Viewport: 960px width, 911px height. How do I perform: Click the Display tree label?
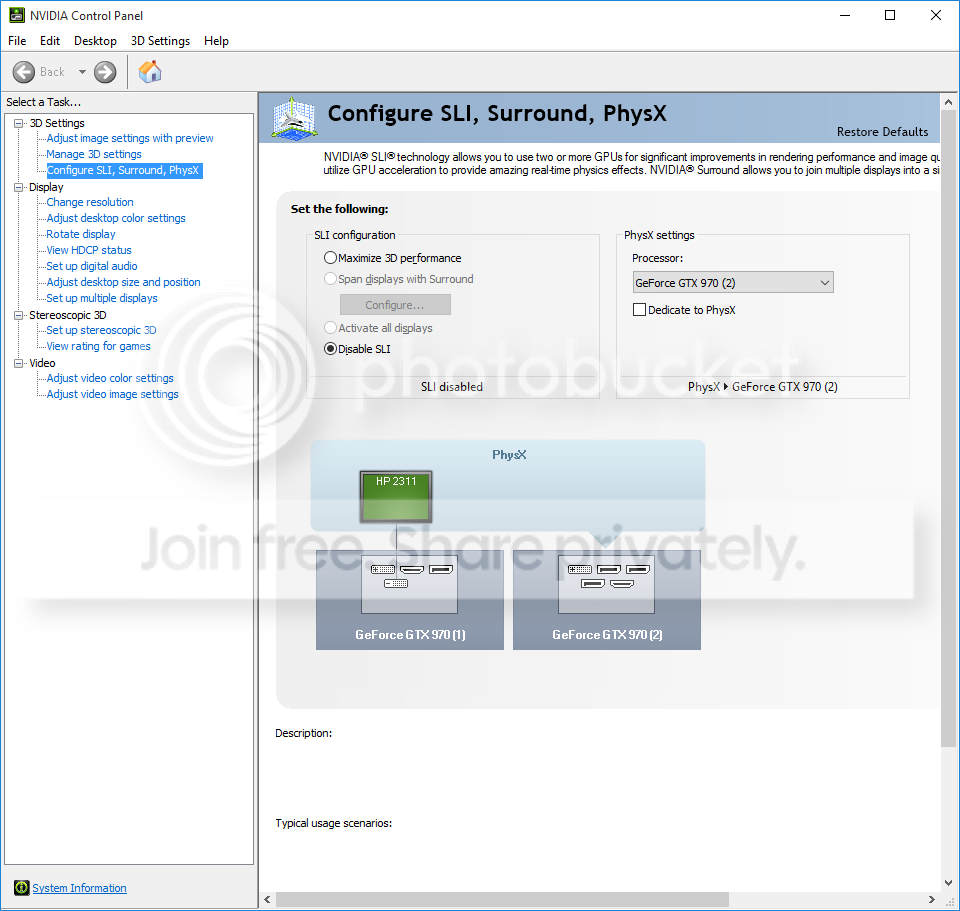tap(46, 187)
